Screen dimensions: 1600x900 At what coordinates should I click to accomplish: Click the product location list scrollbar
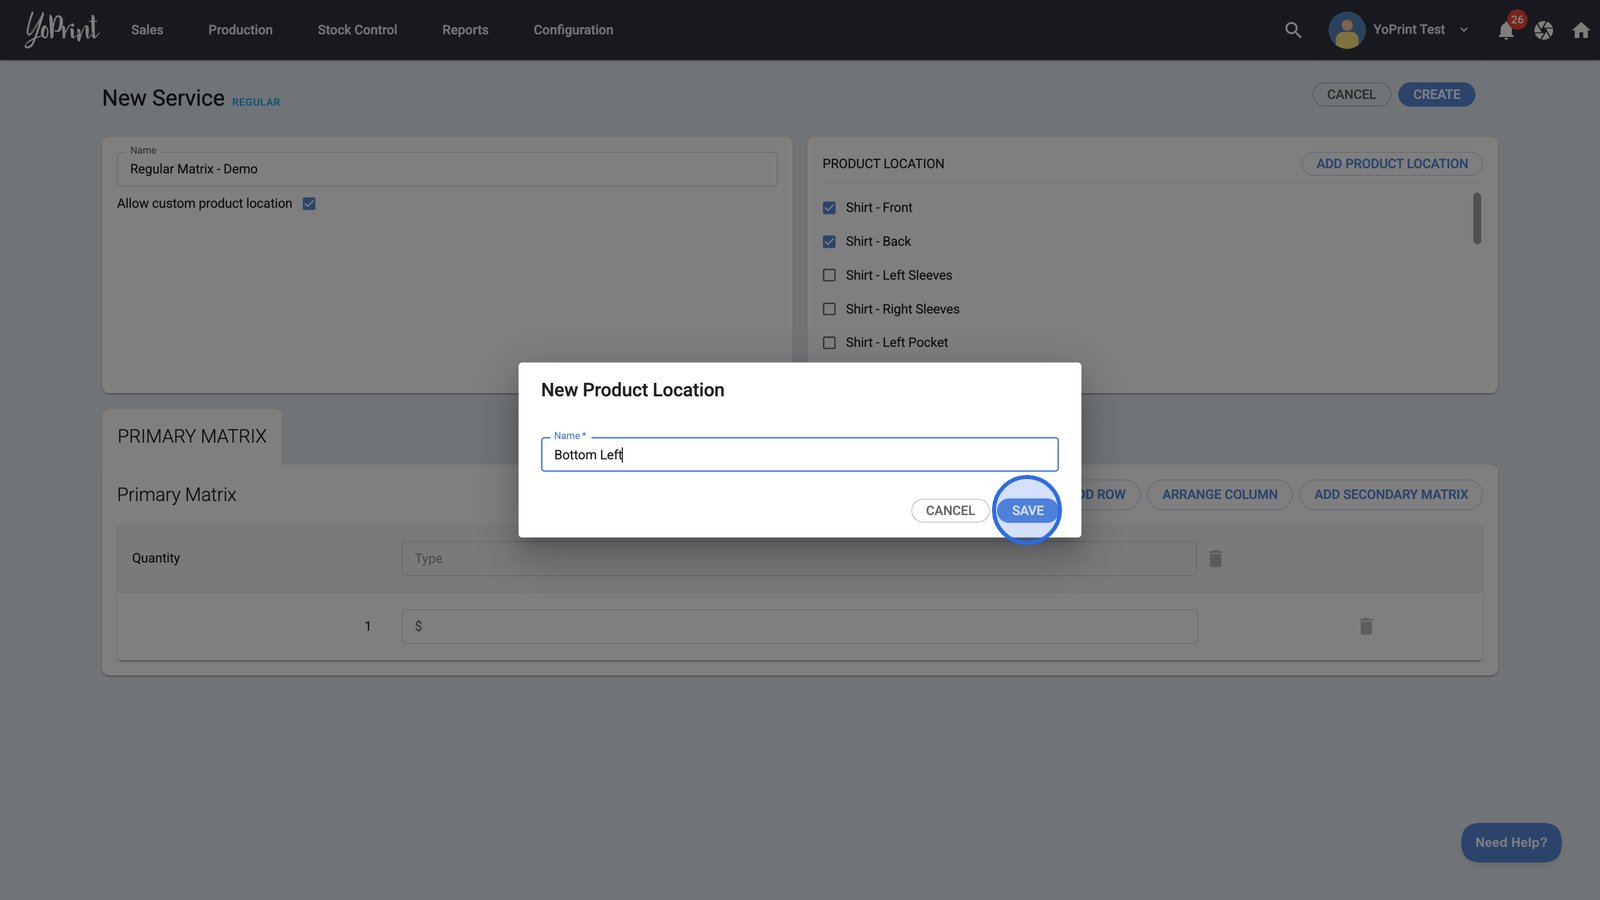click(1477, 219)
